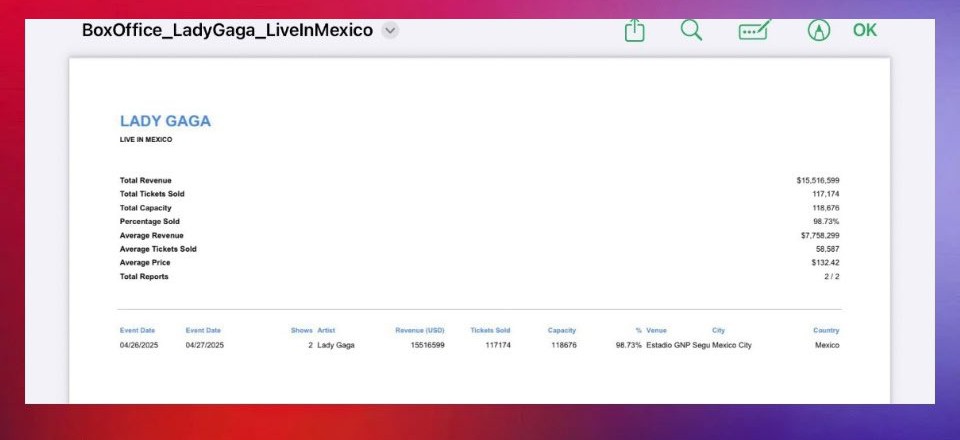This screenshot has width=960, height=440.
Task: Select the Capacity column header
Action: pyautogui.click(x=562, y=330)
